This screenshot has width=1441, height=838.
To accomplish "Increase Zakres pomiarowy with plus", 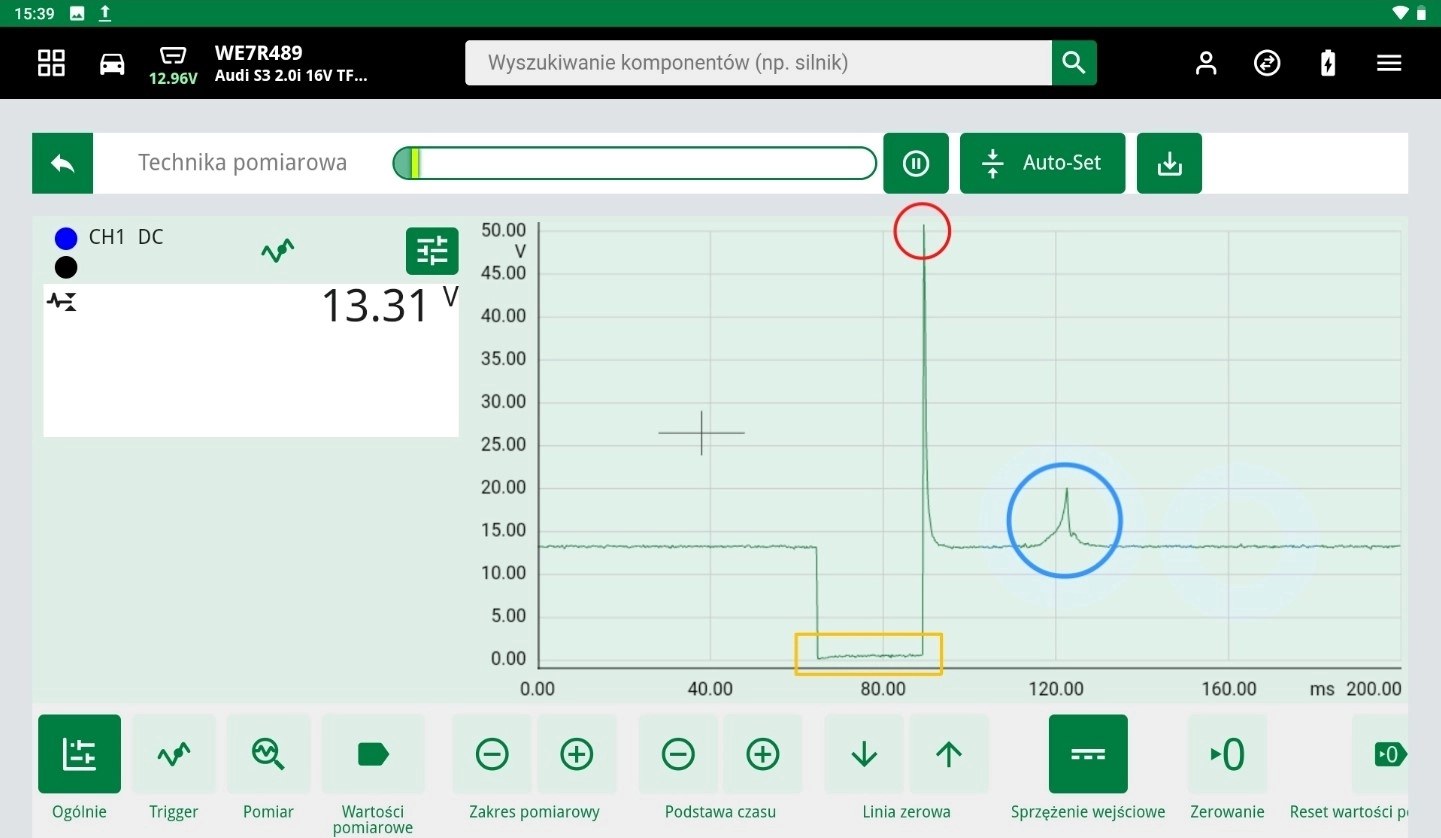I will click(x=577, y=754).
